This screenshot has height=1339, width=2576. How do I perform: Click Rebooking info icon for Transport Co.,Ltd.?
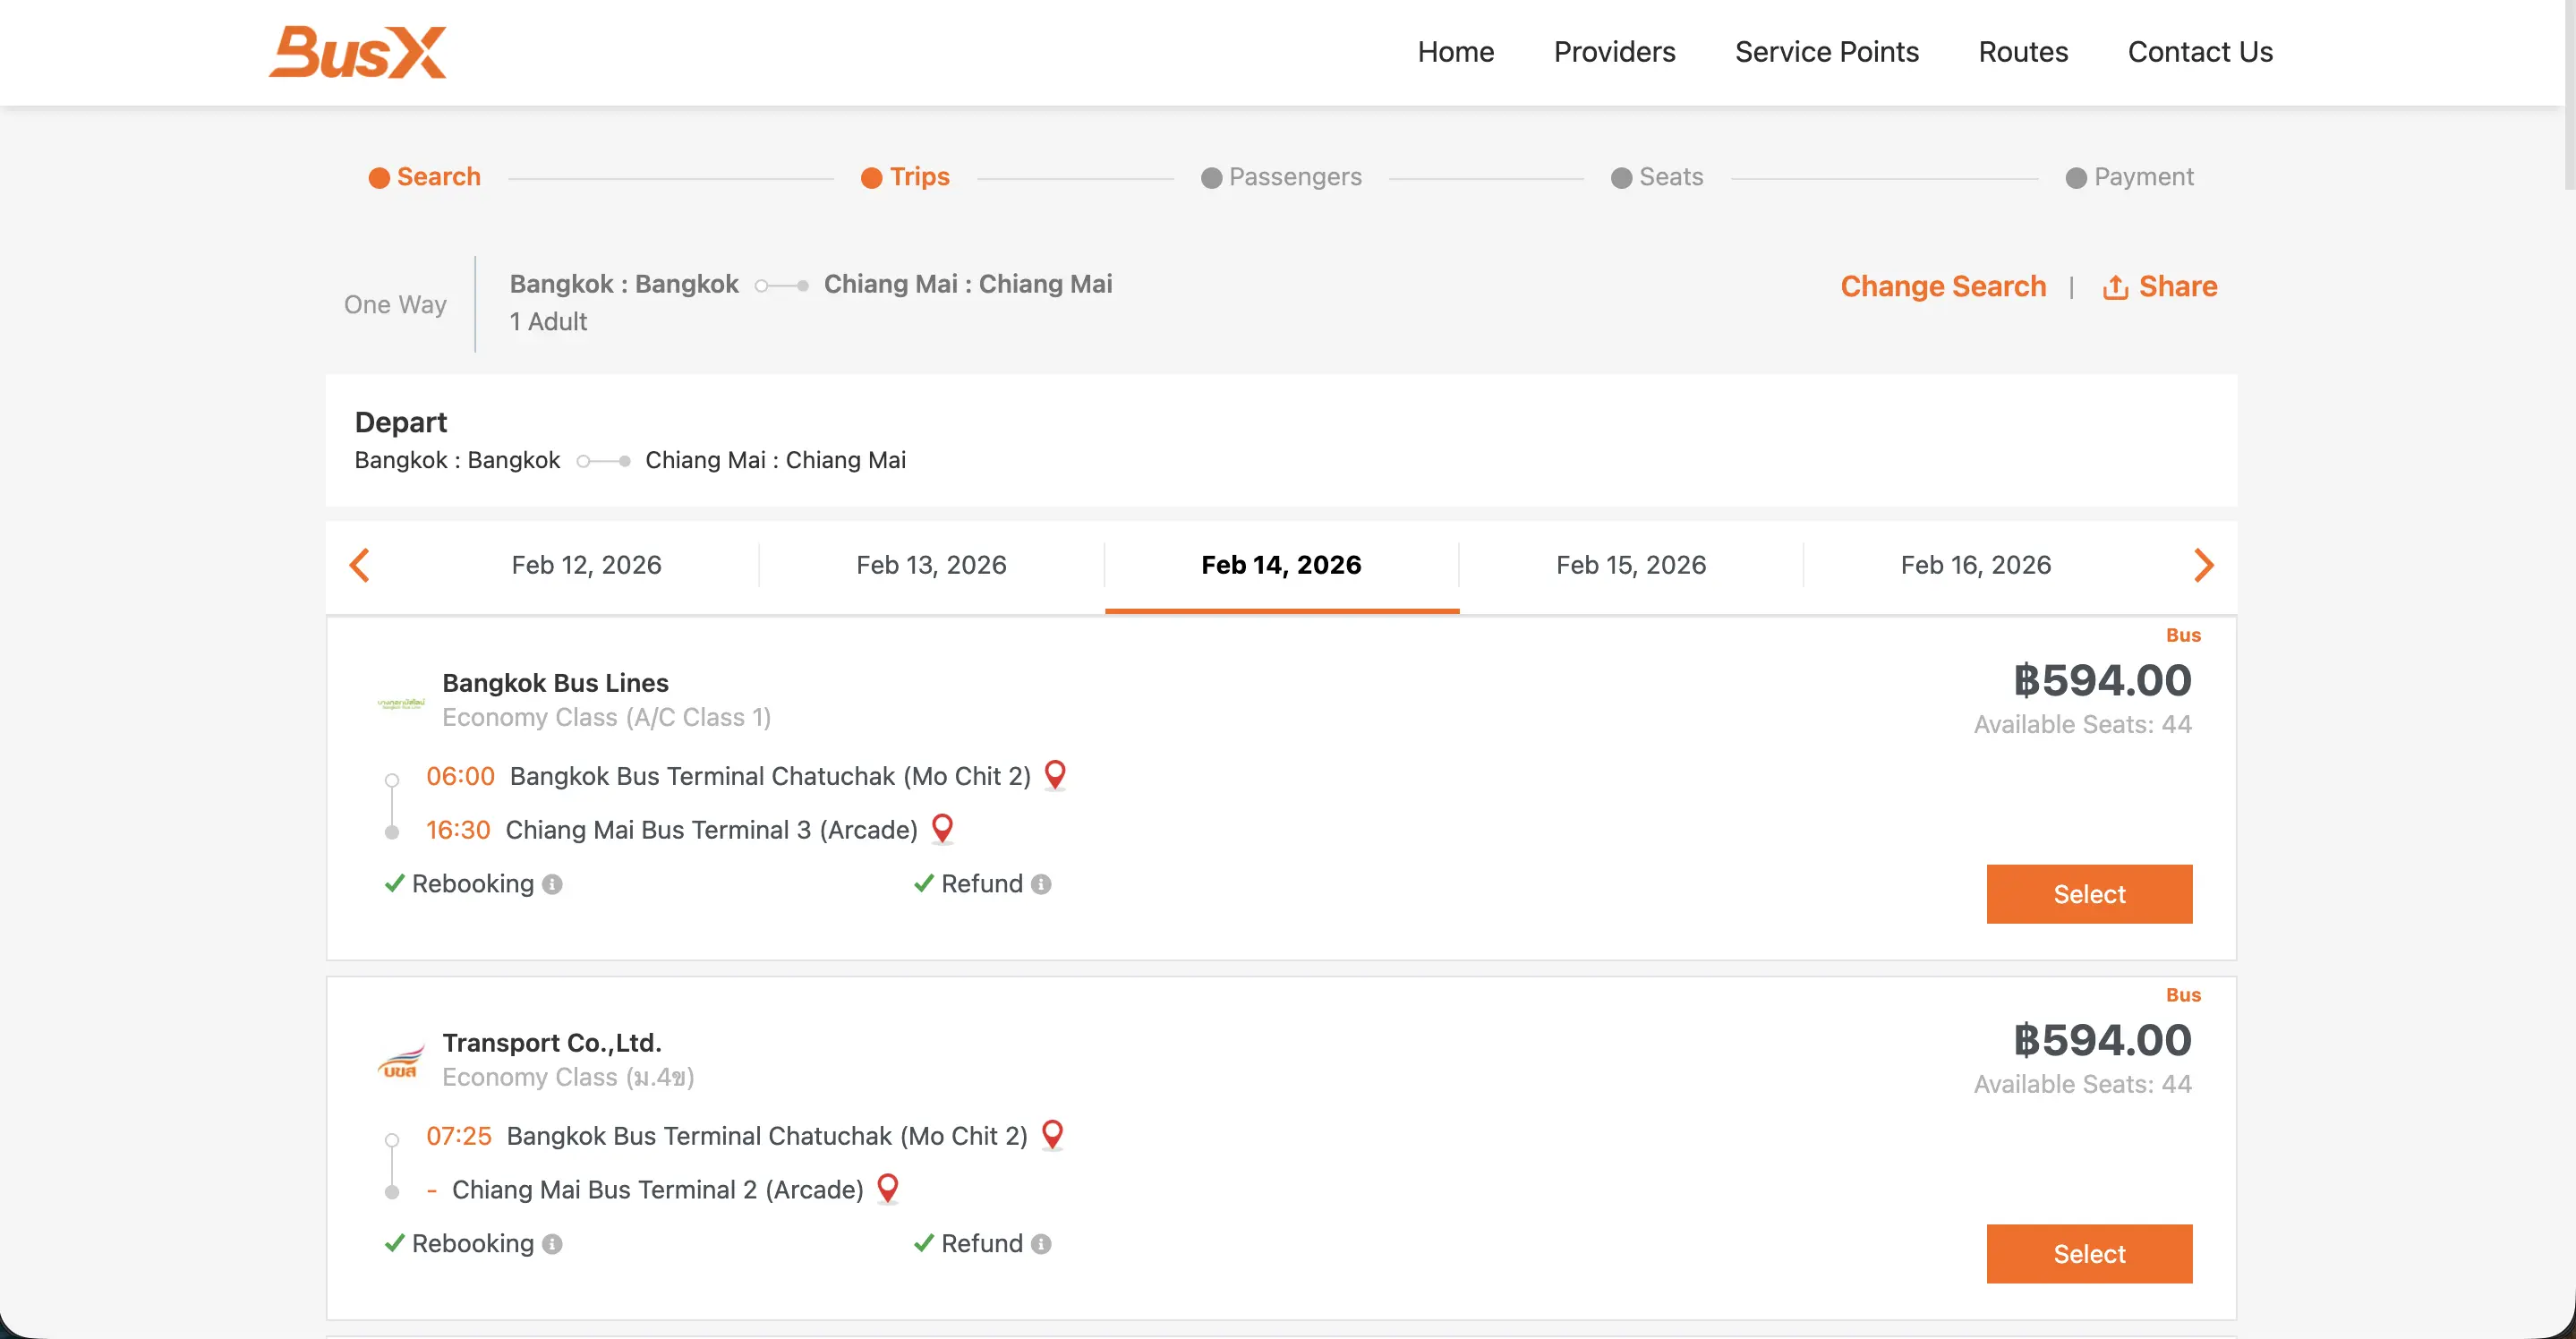point(552,1243)
